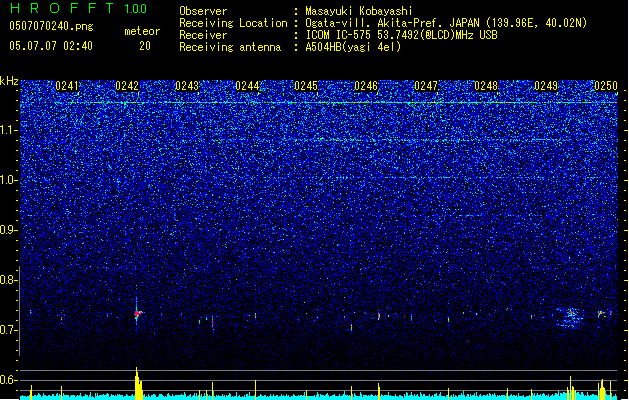Click the Receiver label
The image size is (629, 400).
click(x=203, y=35)
